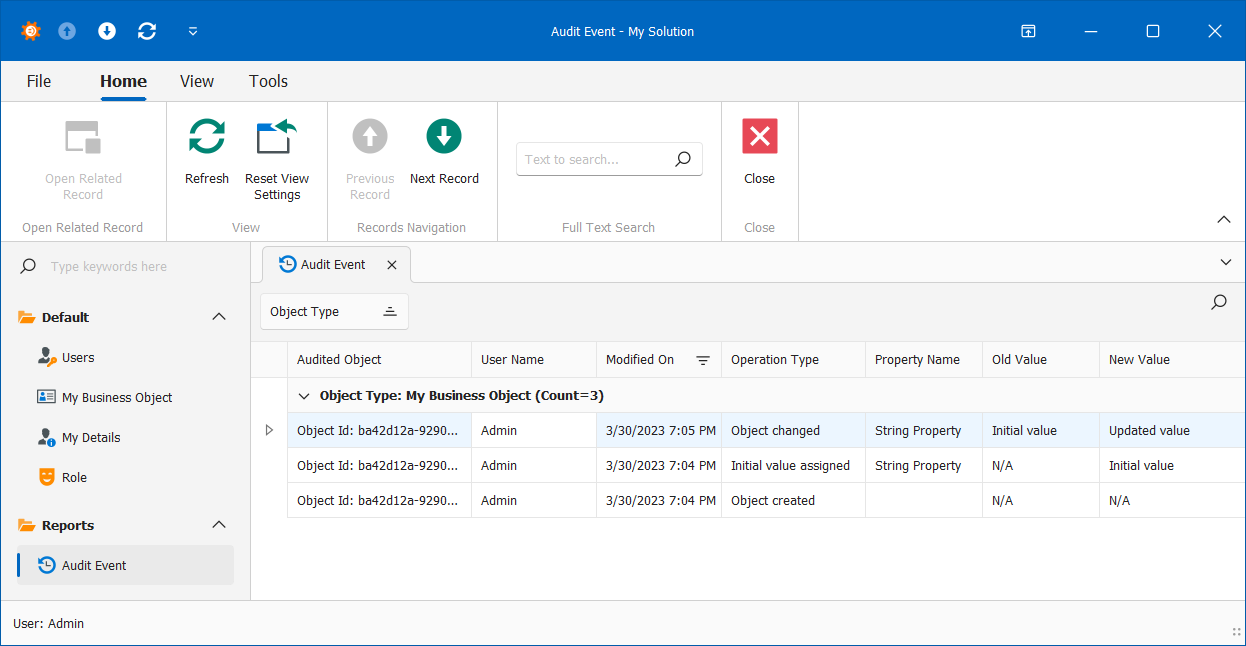Click the Previous Record ribbon button

370,160
